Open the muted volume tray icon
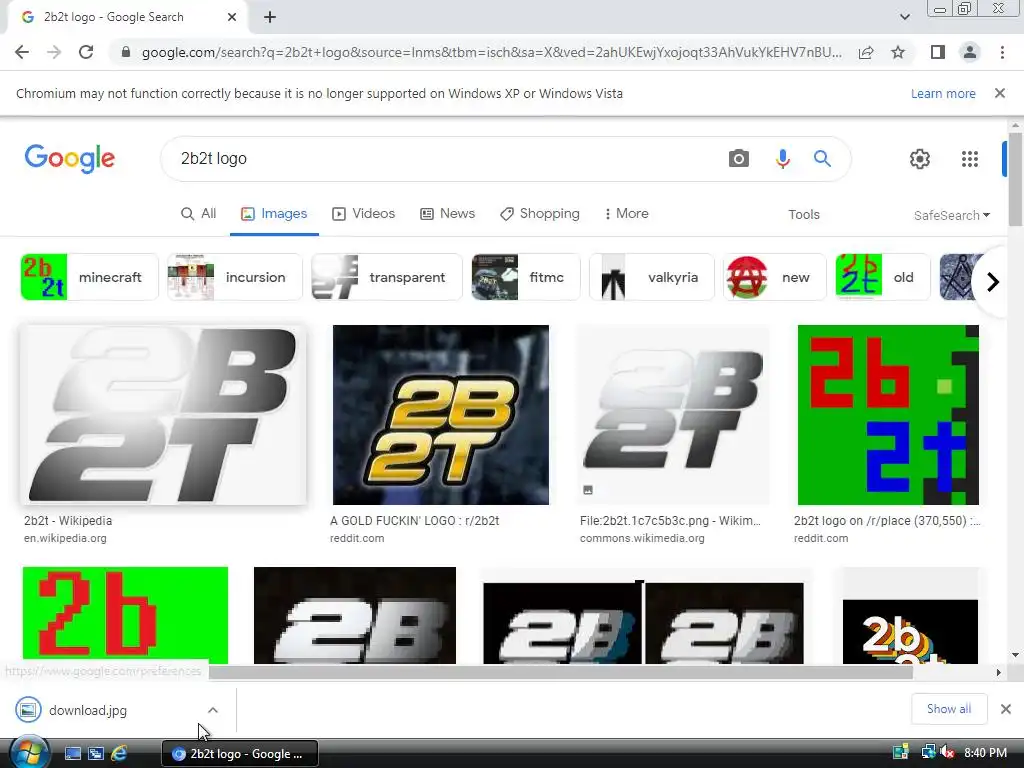Image resolution: width=1024 pixels, height=768 pixels. tap(947, 753)
